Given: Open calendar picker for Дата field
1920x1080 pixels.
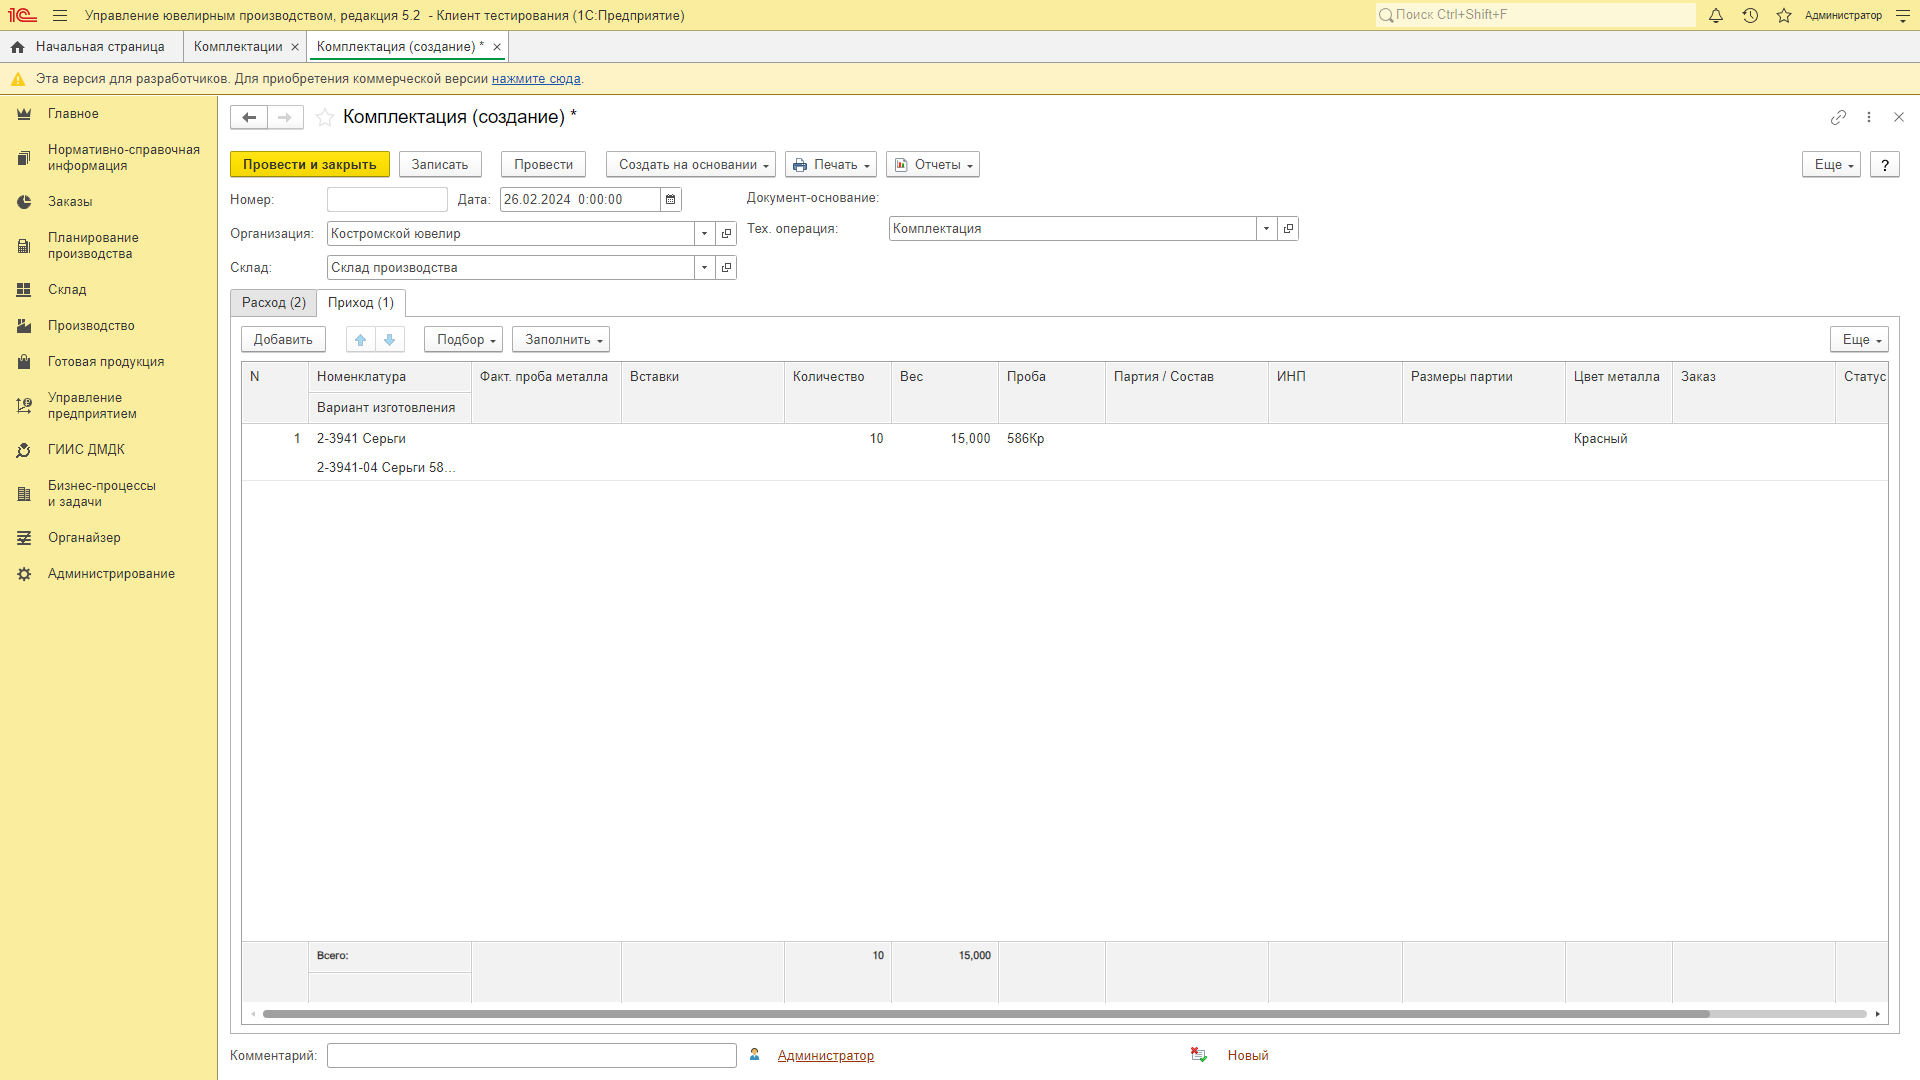Looking at the screenshot, I should click(x=671, y=199).
